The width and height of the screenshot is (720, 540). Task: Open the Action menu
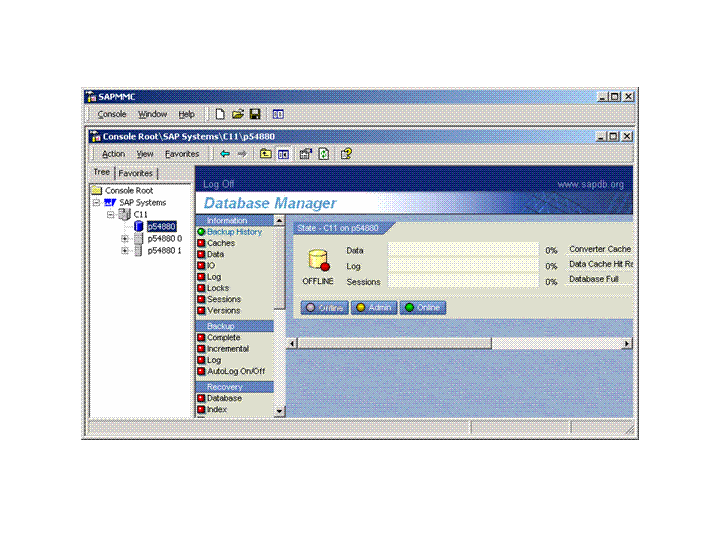coord(113,154)
